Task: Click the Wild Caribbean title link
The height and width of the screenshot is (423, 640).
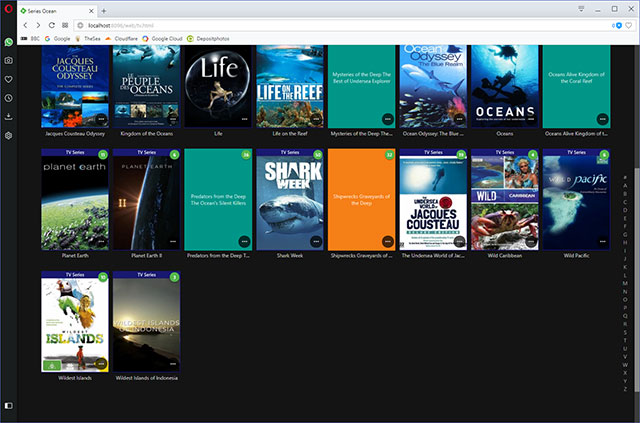Action: coord(505,255)
